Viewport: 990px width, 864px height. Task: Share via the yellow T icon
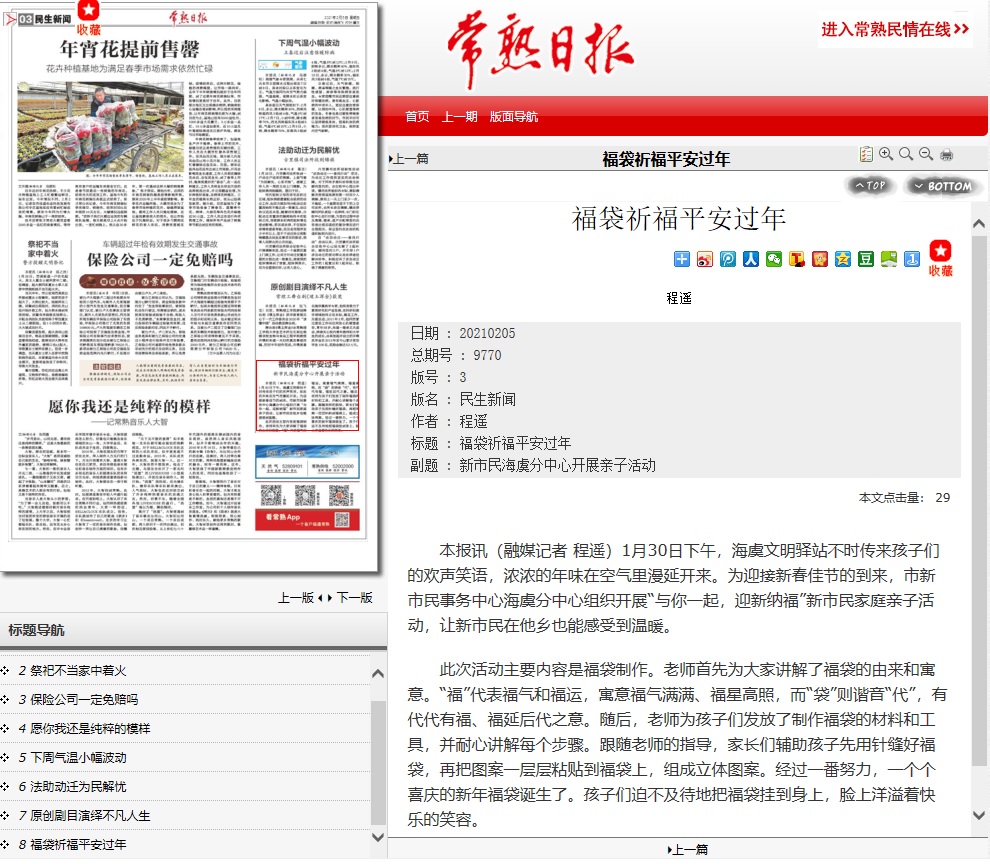point(797,259)
